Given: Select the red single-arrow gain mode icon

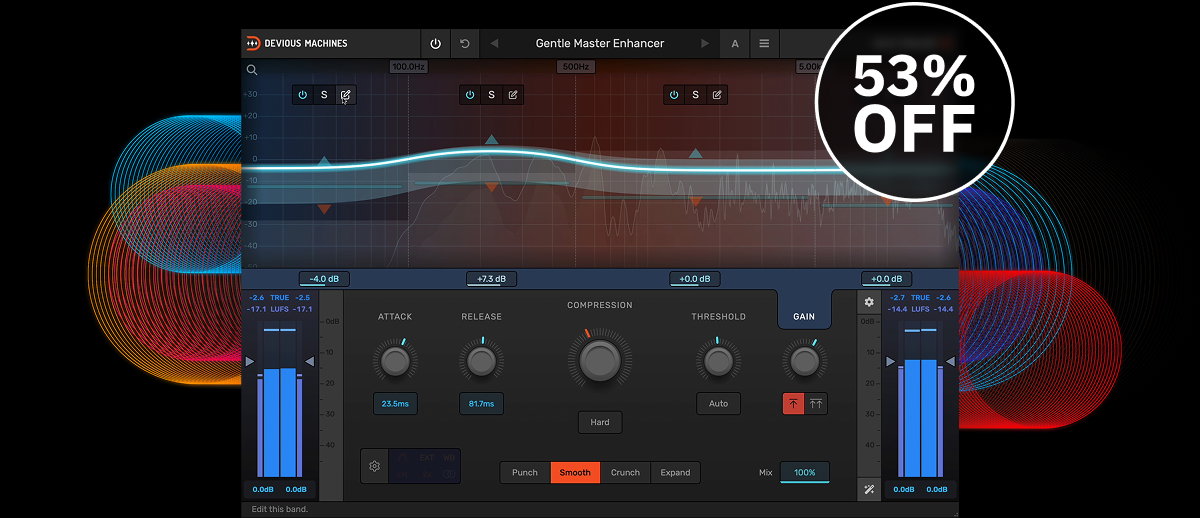Looking at the screenshot, I should point(793,404).
